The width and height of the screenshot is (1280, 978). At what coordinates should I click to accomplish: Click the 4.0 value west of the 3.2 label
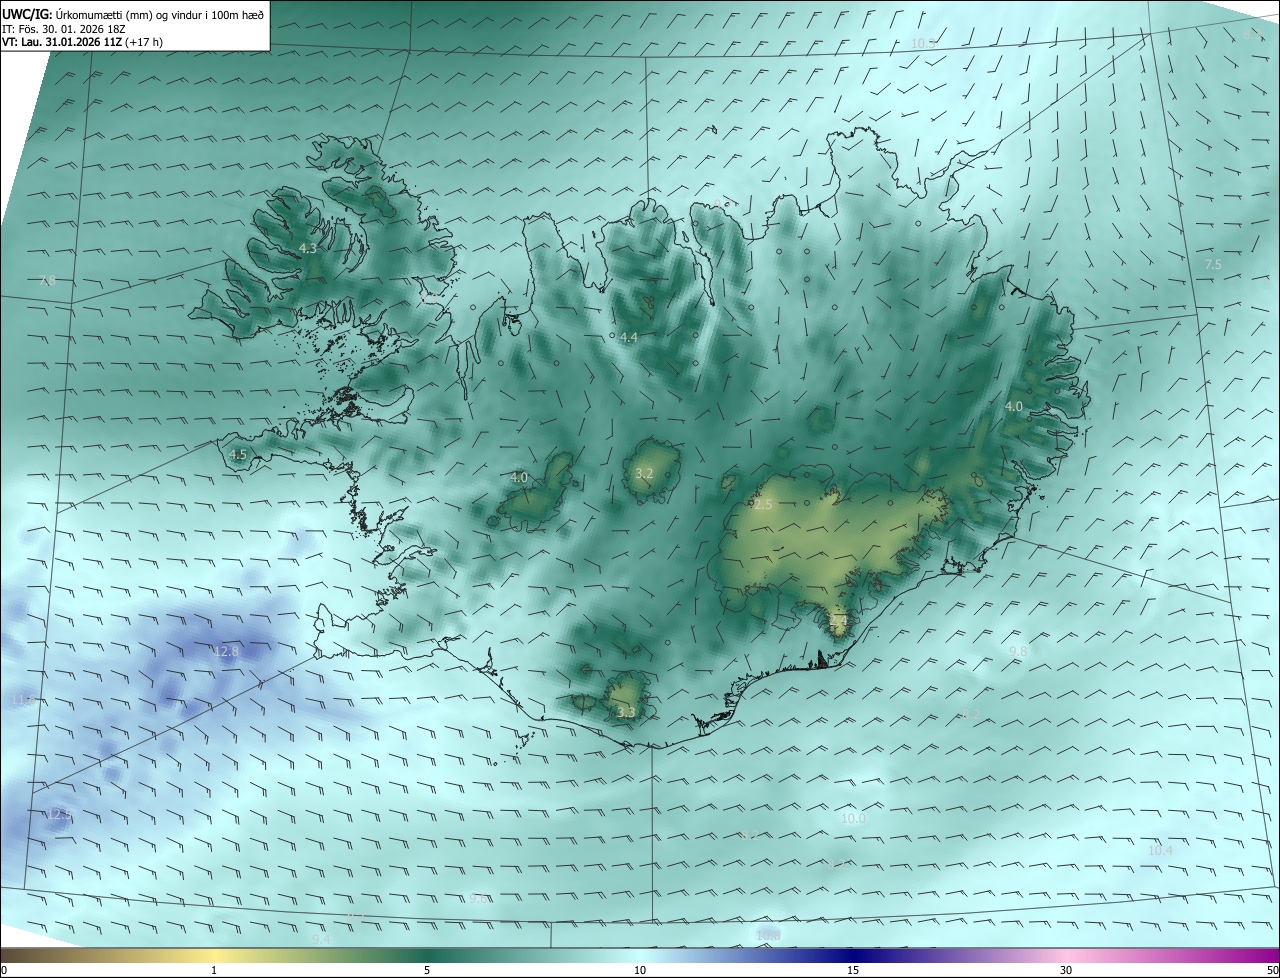click(x=518, y=478)
